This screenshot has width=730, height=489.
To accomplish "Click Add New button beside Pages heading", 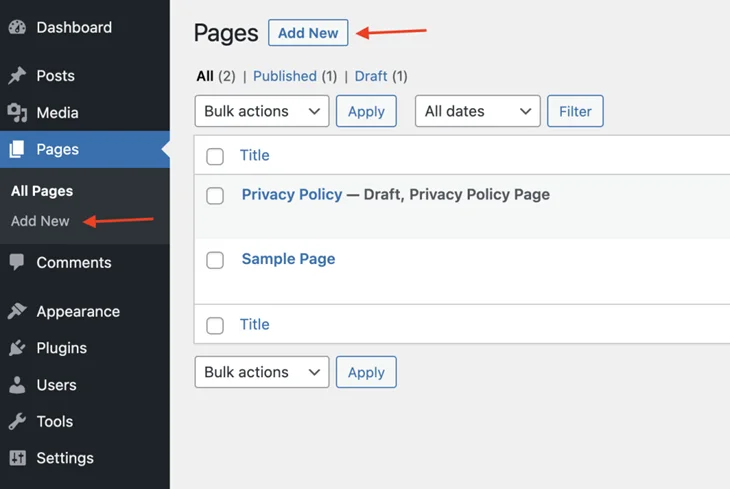I will pos(308,33).
